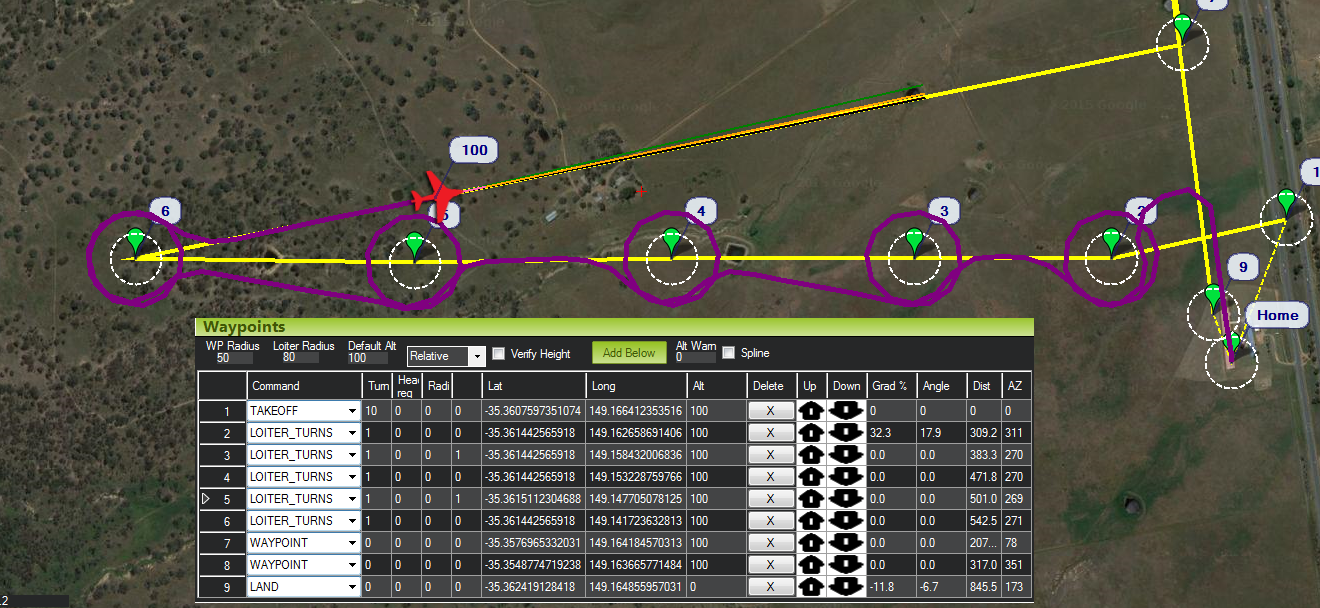Move waypoint 1 down using its black arrow
The image size is (1320, 608).
coord(844,410)
